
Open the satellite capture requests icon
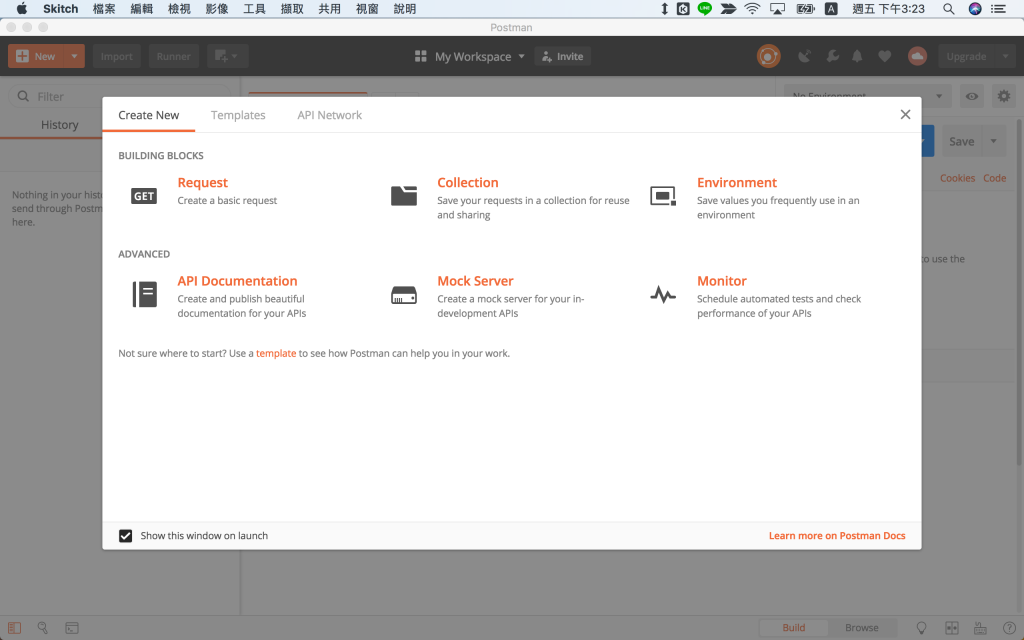click(805, 56)
